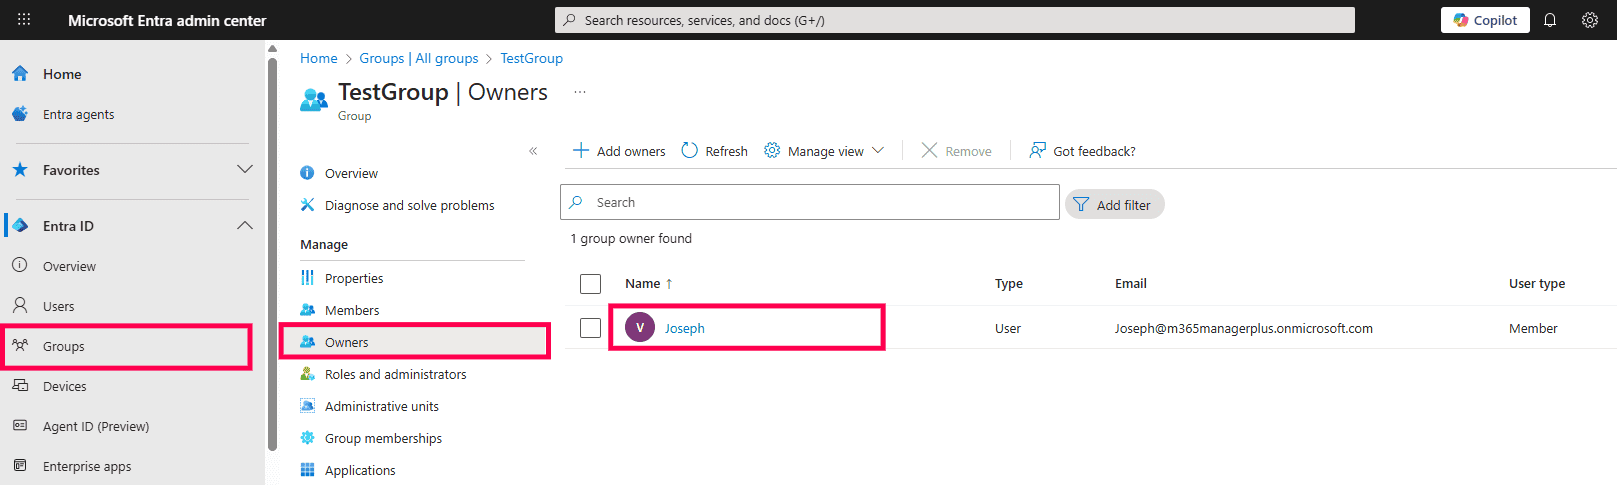Open the more options ellipsis by title
The height and width of the screenshot is (485, 1617).
[579, 92]
